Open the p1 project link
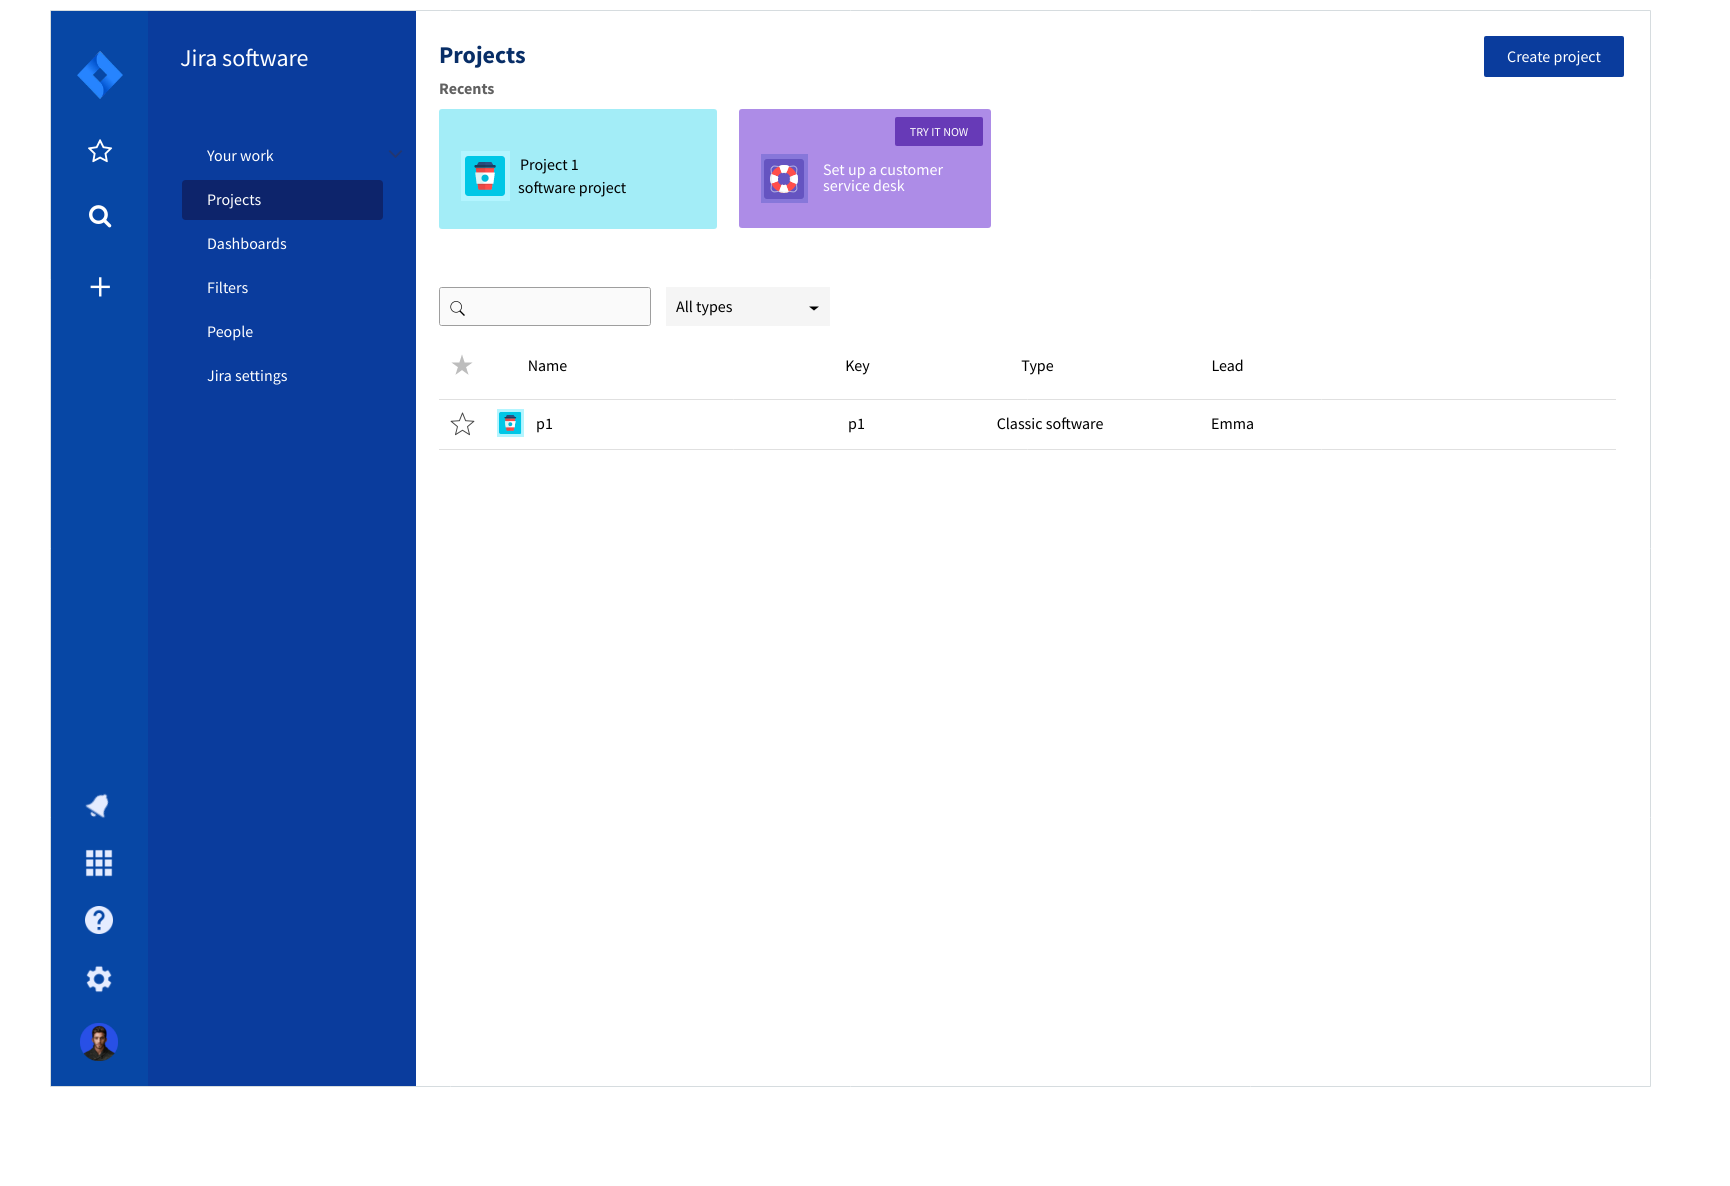The width and height of the screenshot is (1730, 1186). click(544, 423)
